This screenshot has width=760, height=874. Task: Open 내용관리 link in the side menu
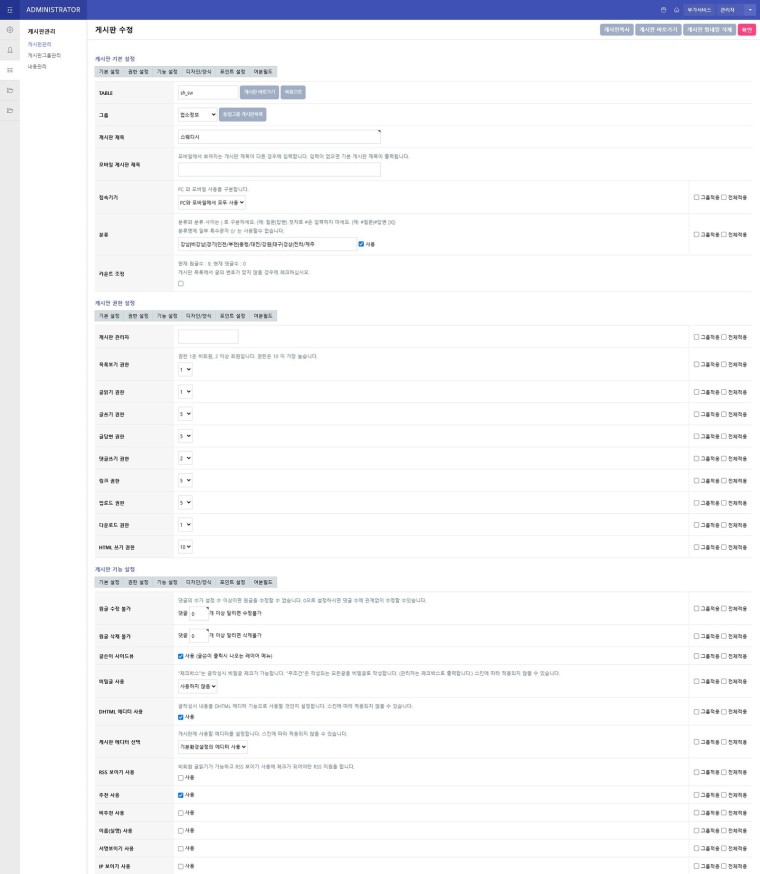(37, 66)
